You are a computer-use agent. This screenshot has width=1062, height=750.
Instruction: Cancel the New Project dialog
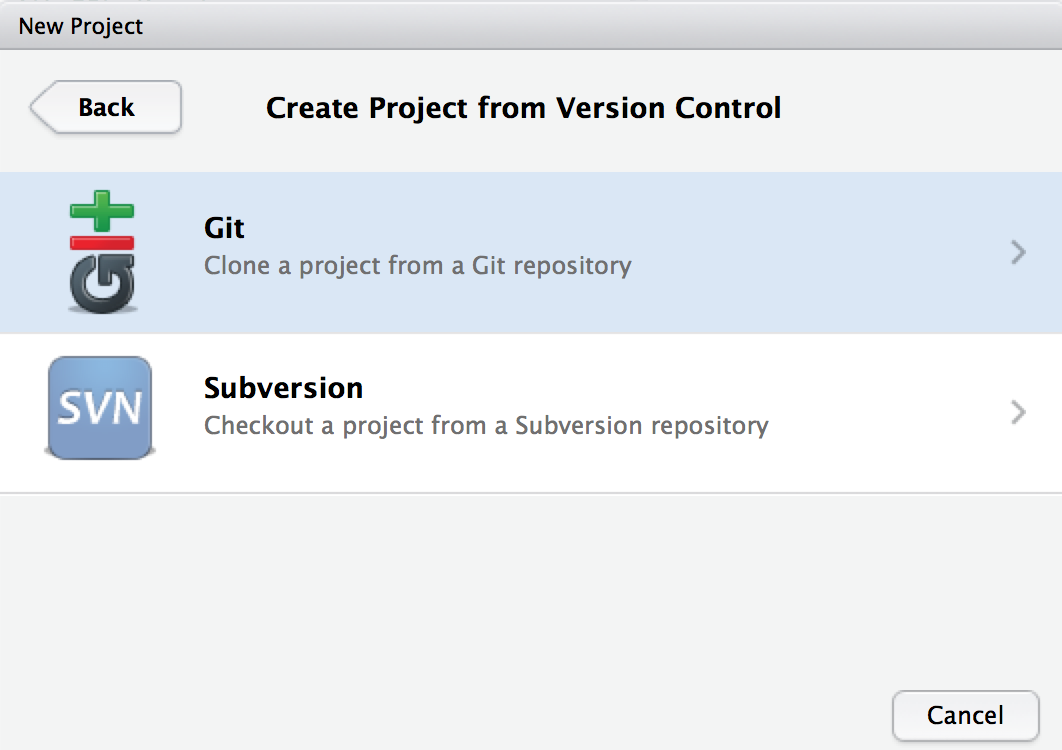[965, 715]
